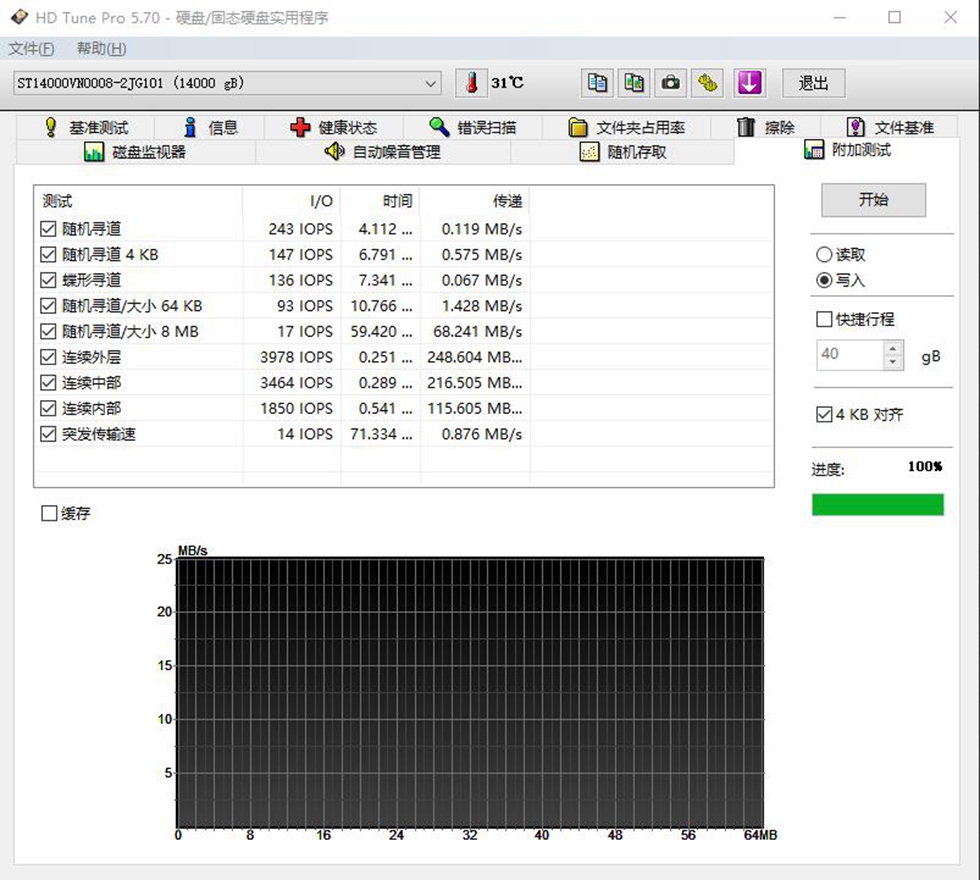Click the thermometer temperature icon
Image resolution: width=980 pixels, height=880 pixels.
[471, 83]
